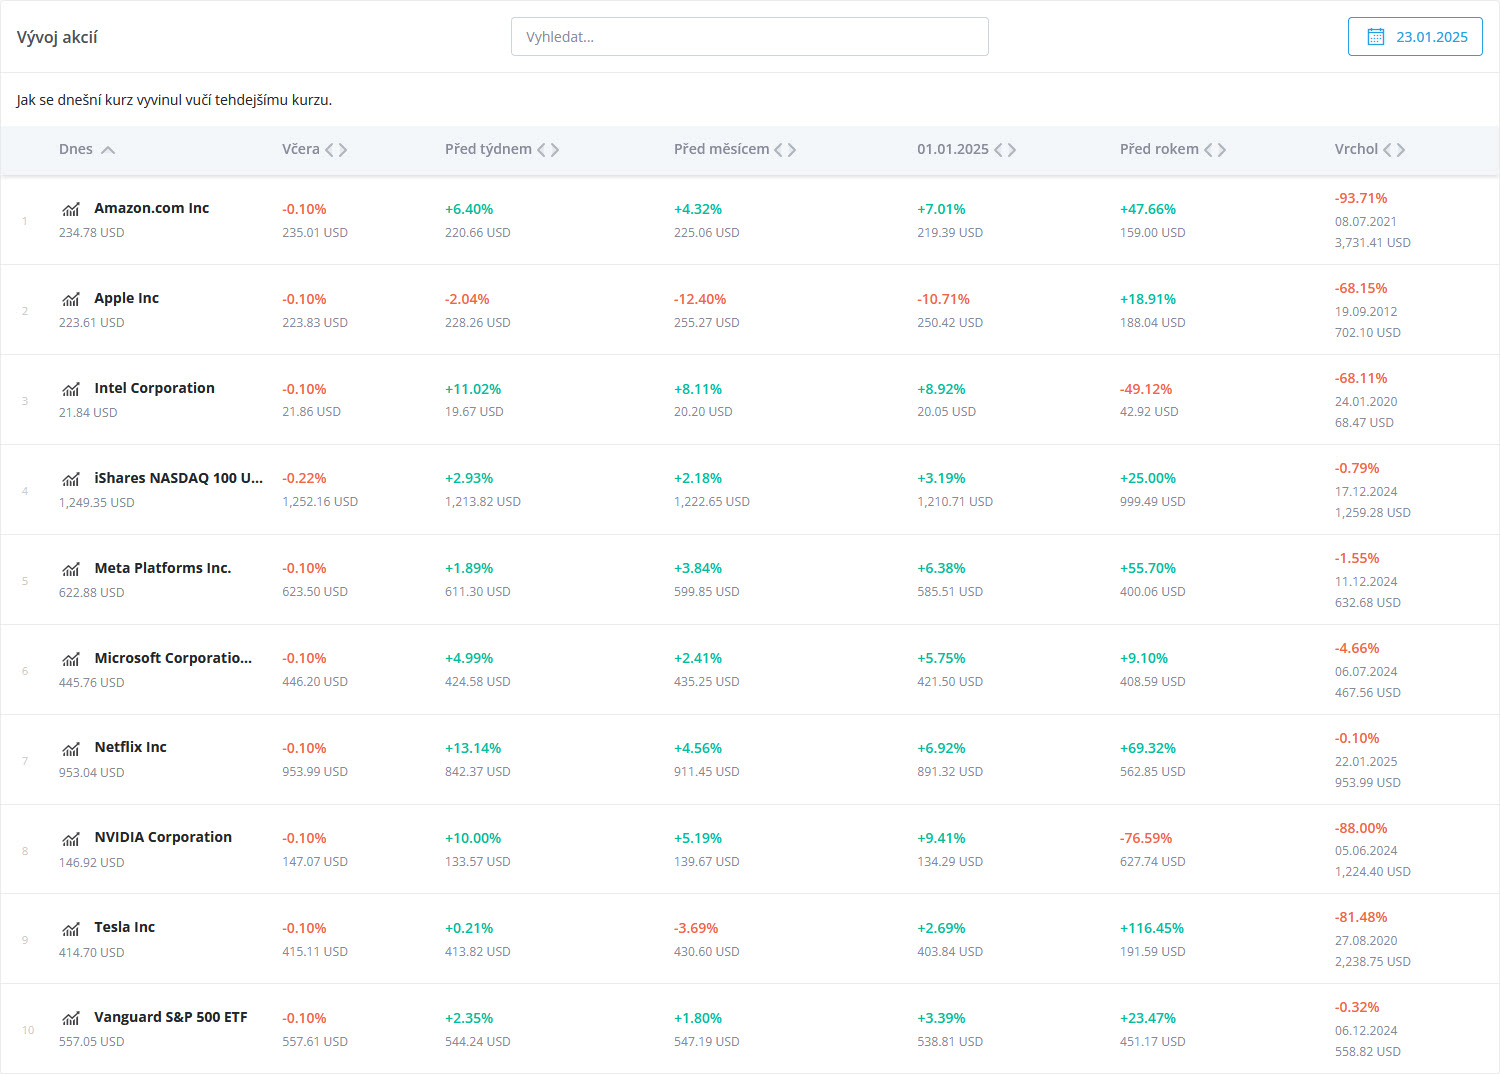Open the 23.01.2025 date picker
The image size is (1500, 1074).
1415,37
